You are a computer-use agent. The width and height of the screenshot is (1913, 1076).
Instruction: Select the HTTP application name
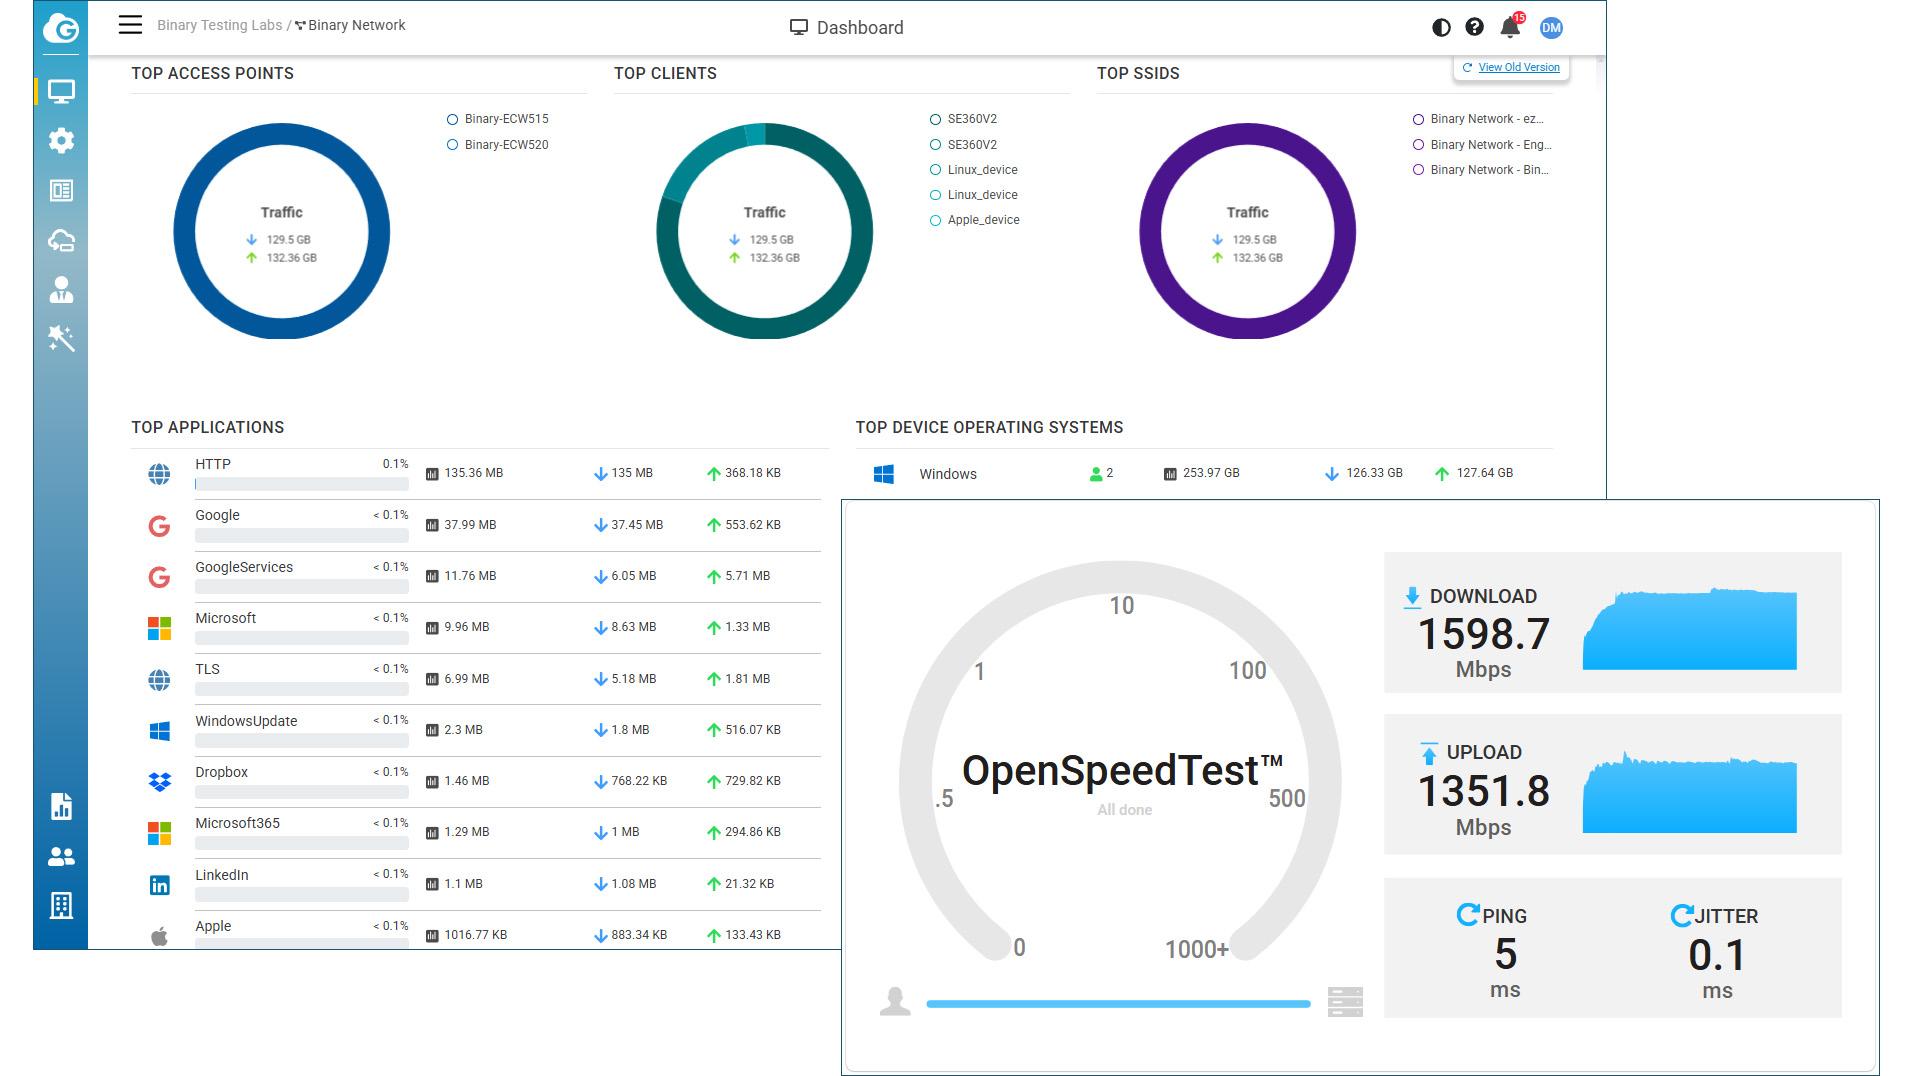click(213, 464)
